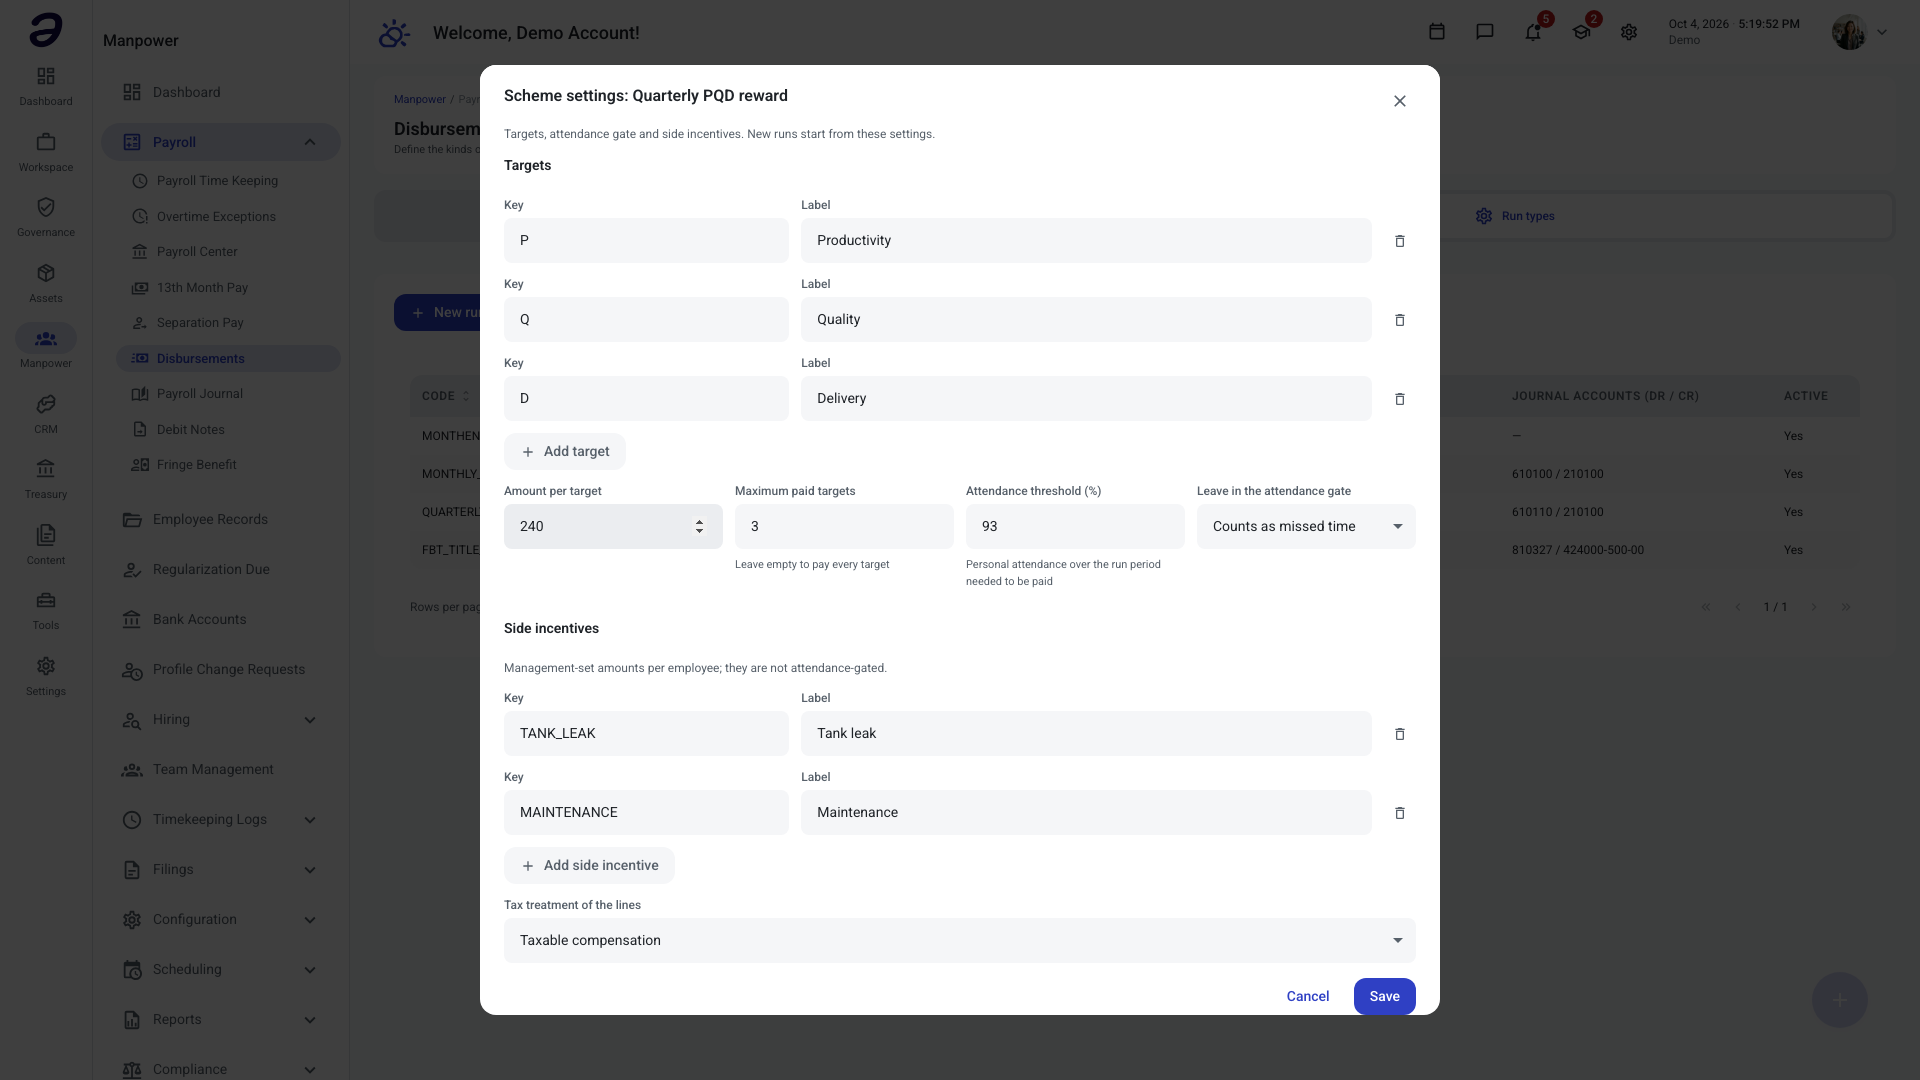Expand the Hiring menu section

(310, 720)
